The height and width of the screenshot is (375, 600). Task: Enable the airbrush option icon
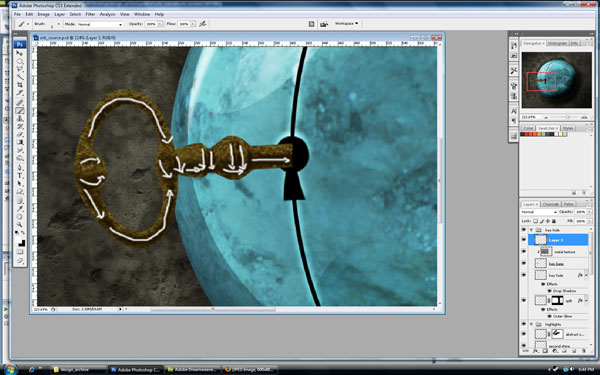203,24
